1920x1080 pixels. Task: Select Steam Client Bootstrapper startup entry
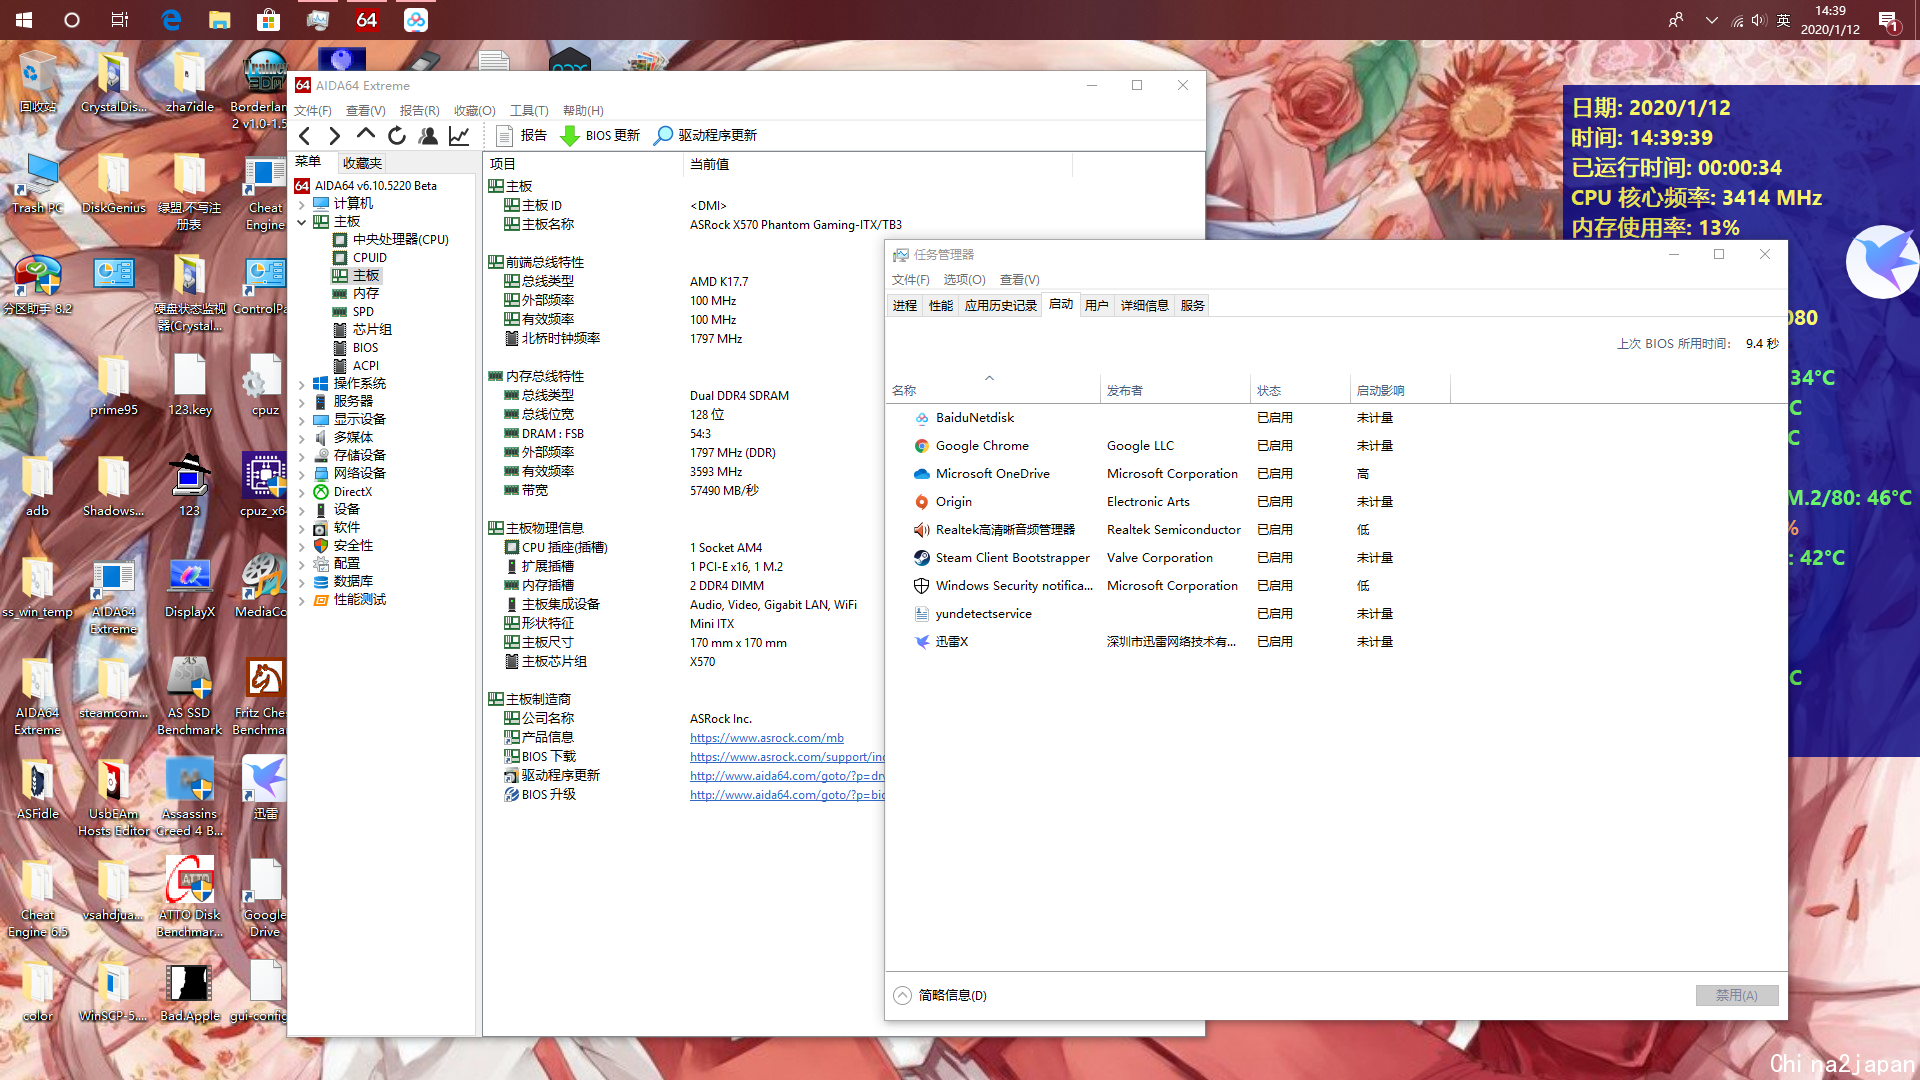click(1336, 558)
